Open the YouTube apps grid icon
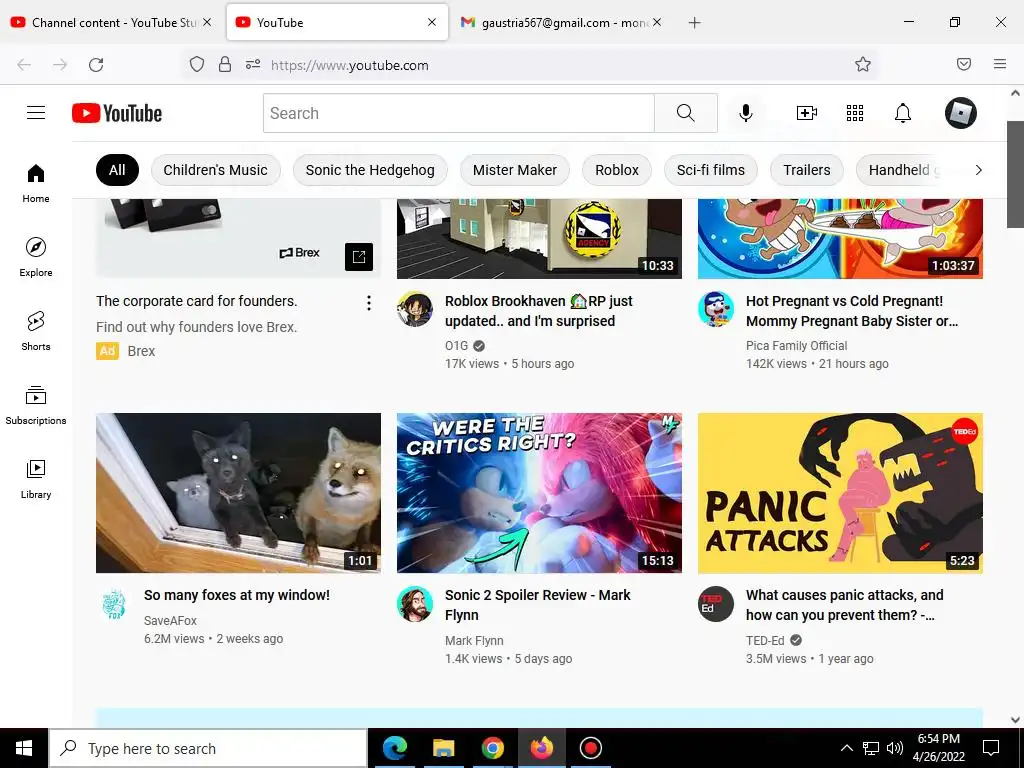The image size is (1024, 768). click(855, 113)
